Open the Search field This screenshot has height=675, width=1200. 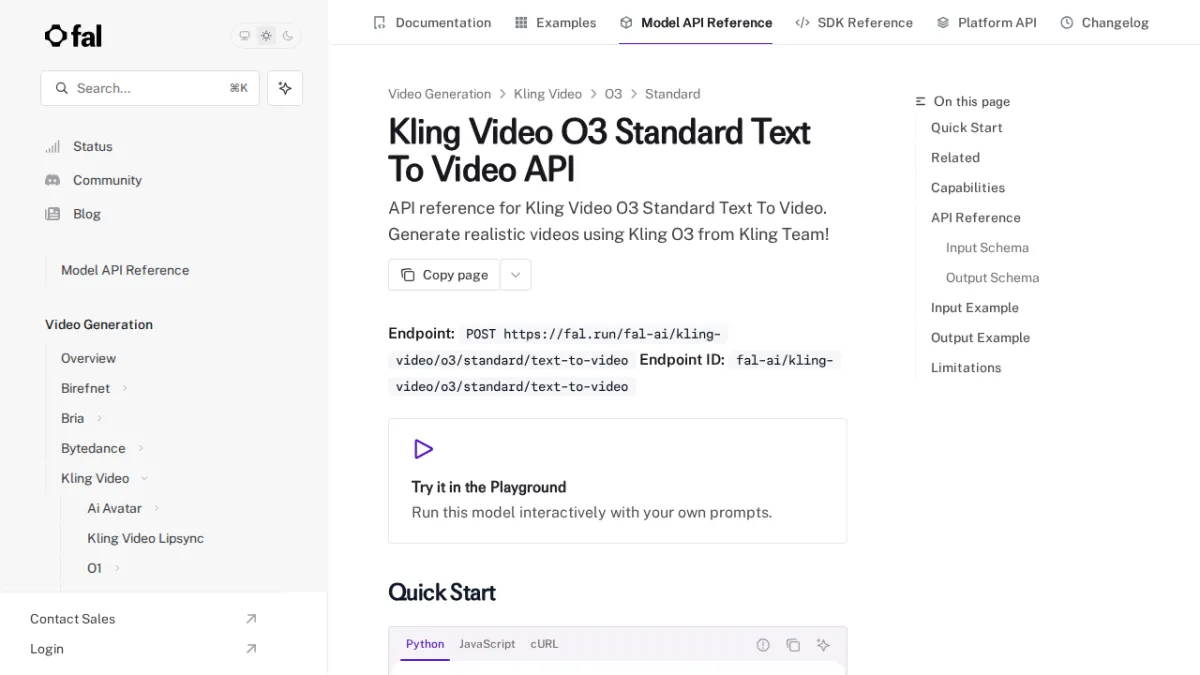[x=150, y=88]
